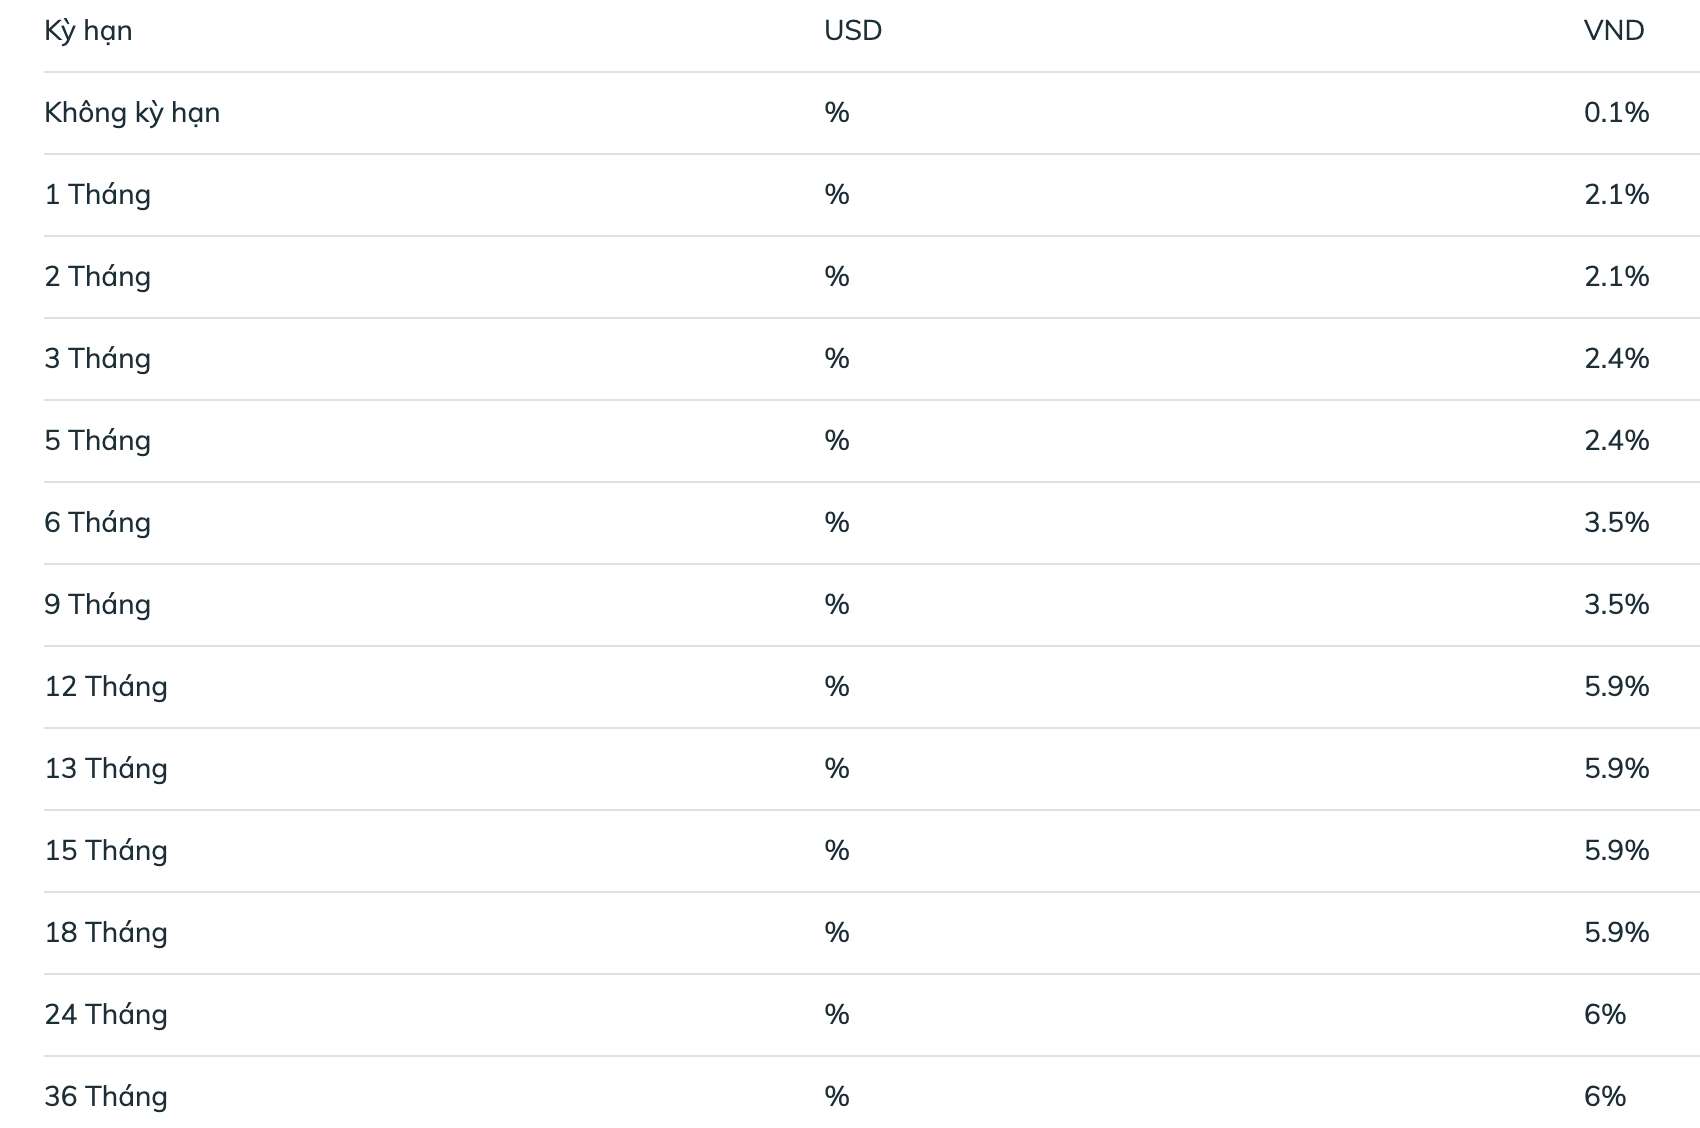Click the USD cell for Không kỳ hạn
1700x1128 pixels.
(837, 113)
